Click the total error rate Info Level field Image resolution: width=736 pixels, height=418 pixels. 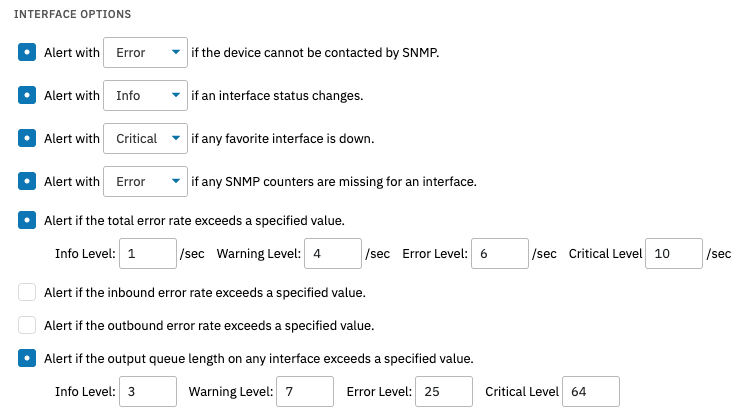click(148, 254)
